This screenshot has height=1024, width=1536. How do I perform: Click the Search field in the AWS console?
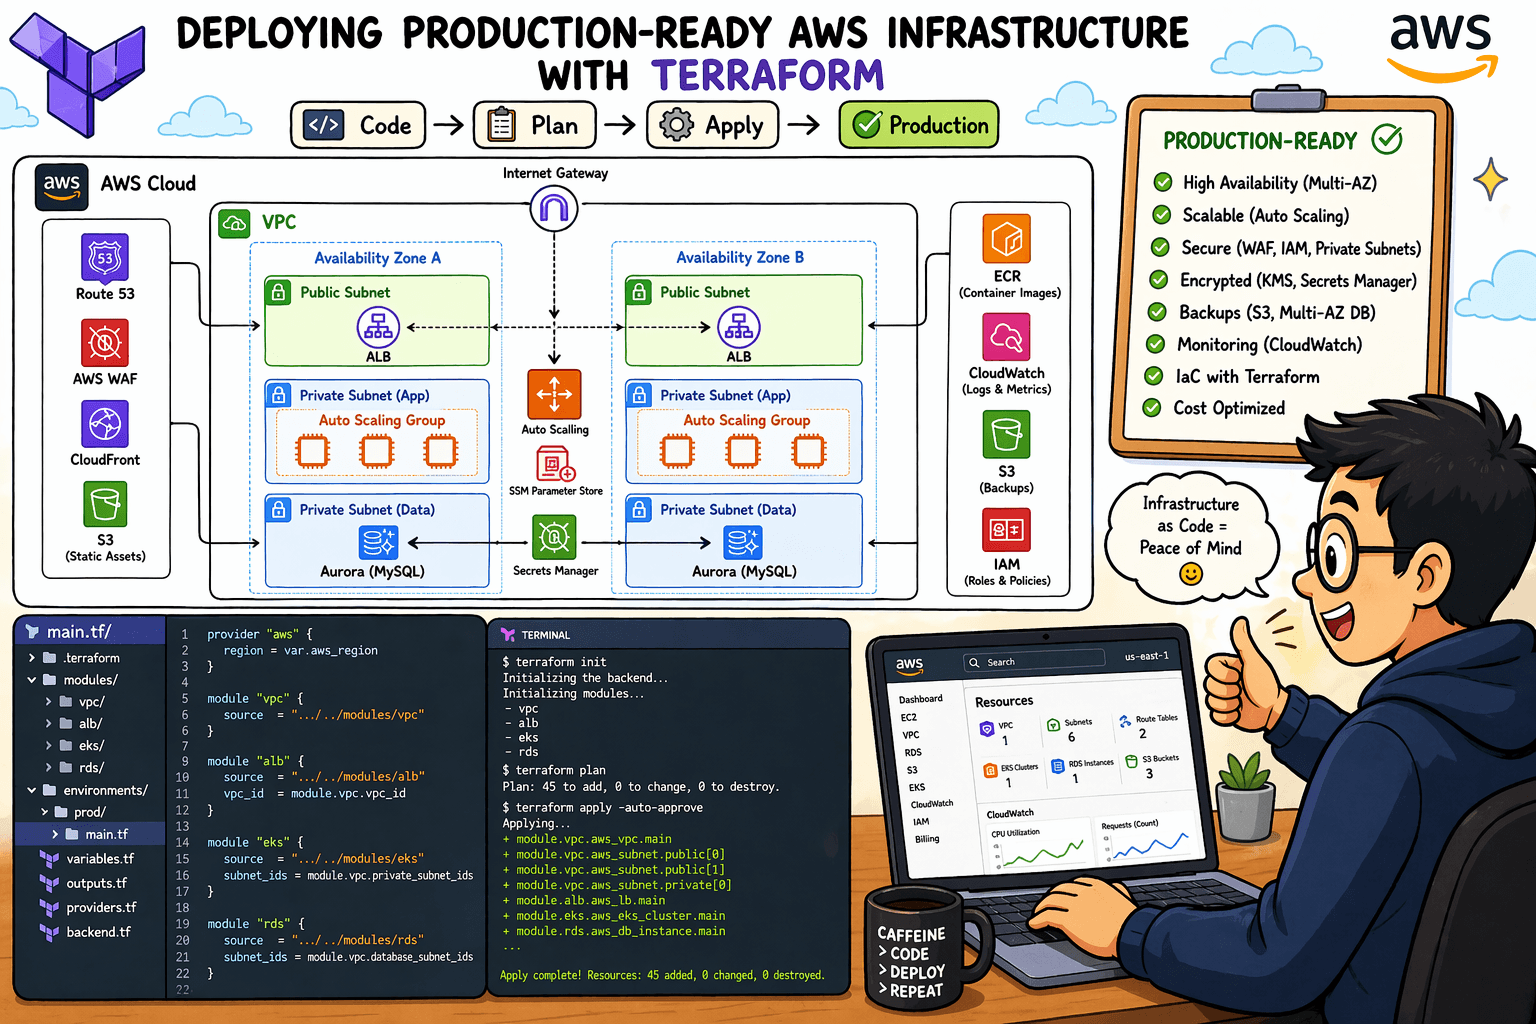point(1033,661)
